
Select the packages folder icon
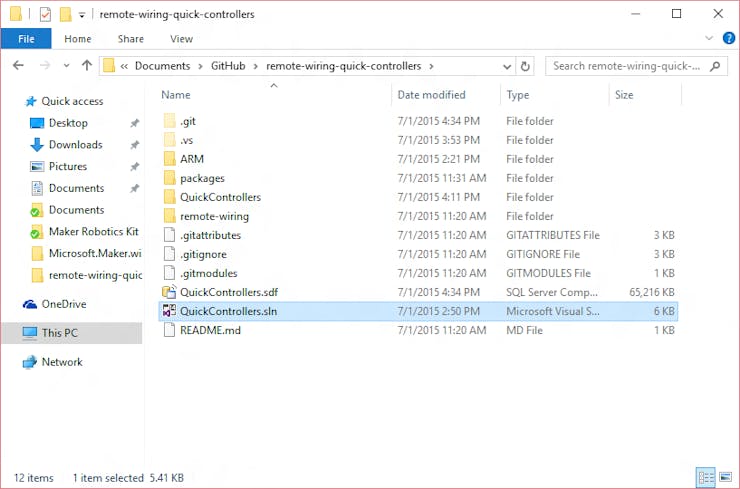[x=169, y=178]
